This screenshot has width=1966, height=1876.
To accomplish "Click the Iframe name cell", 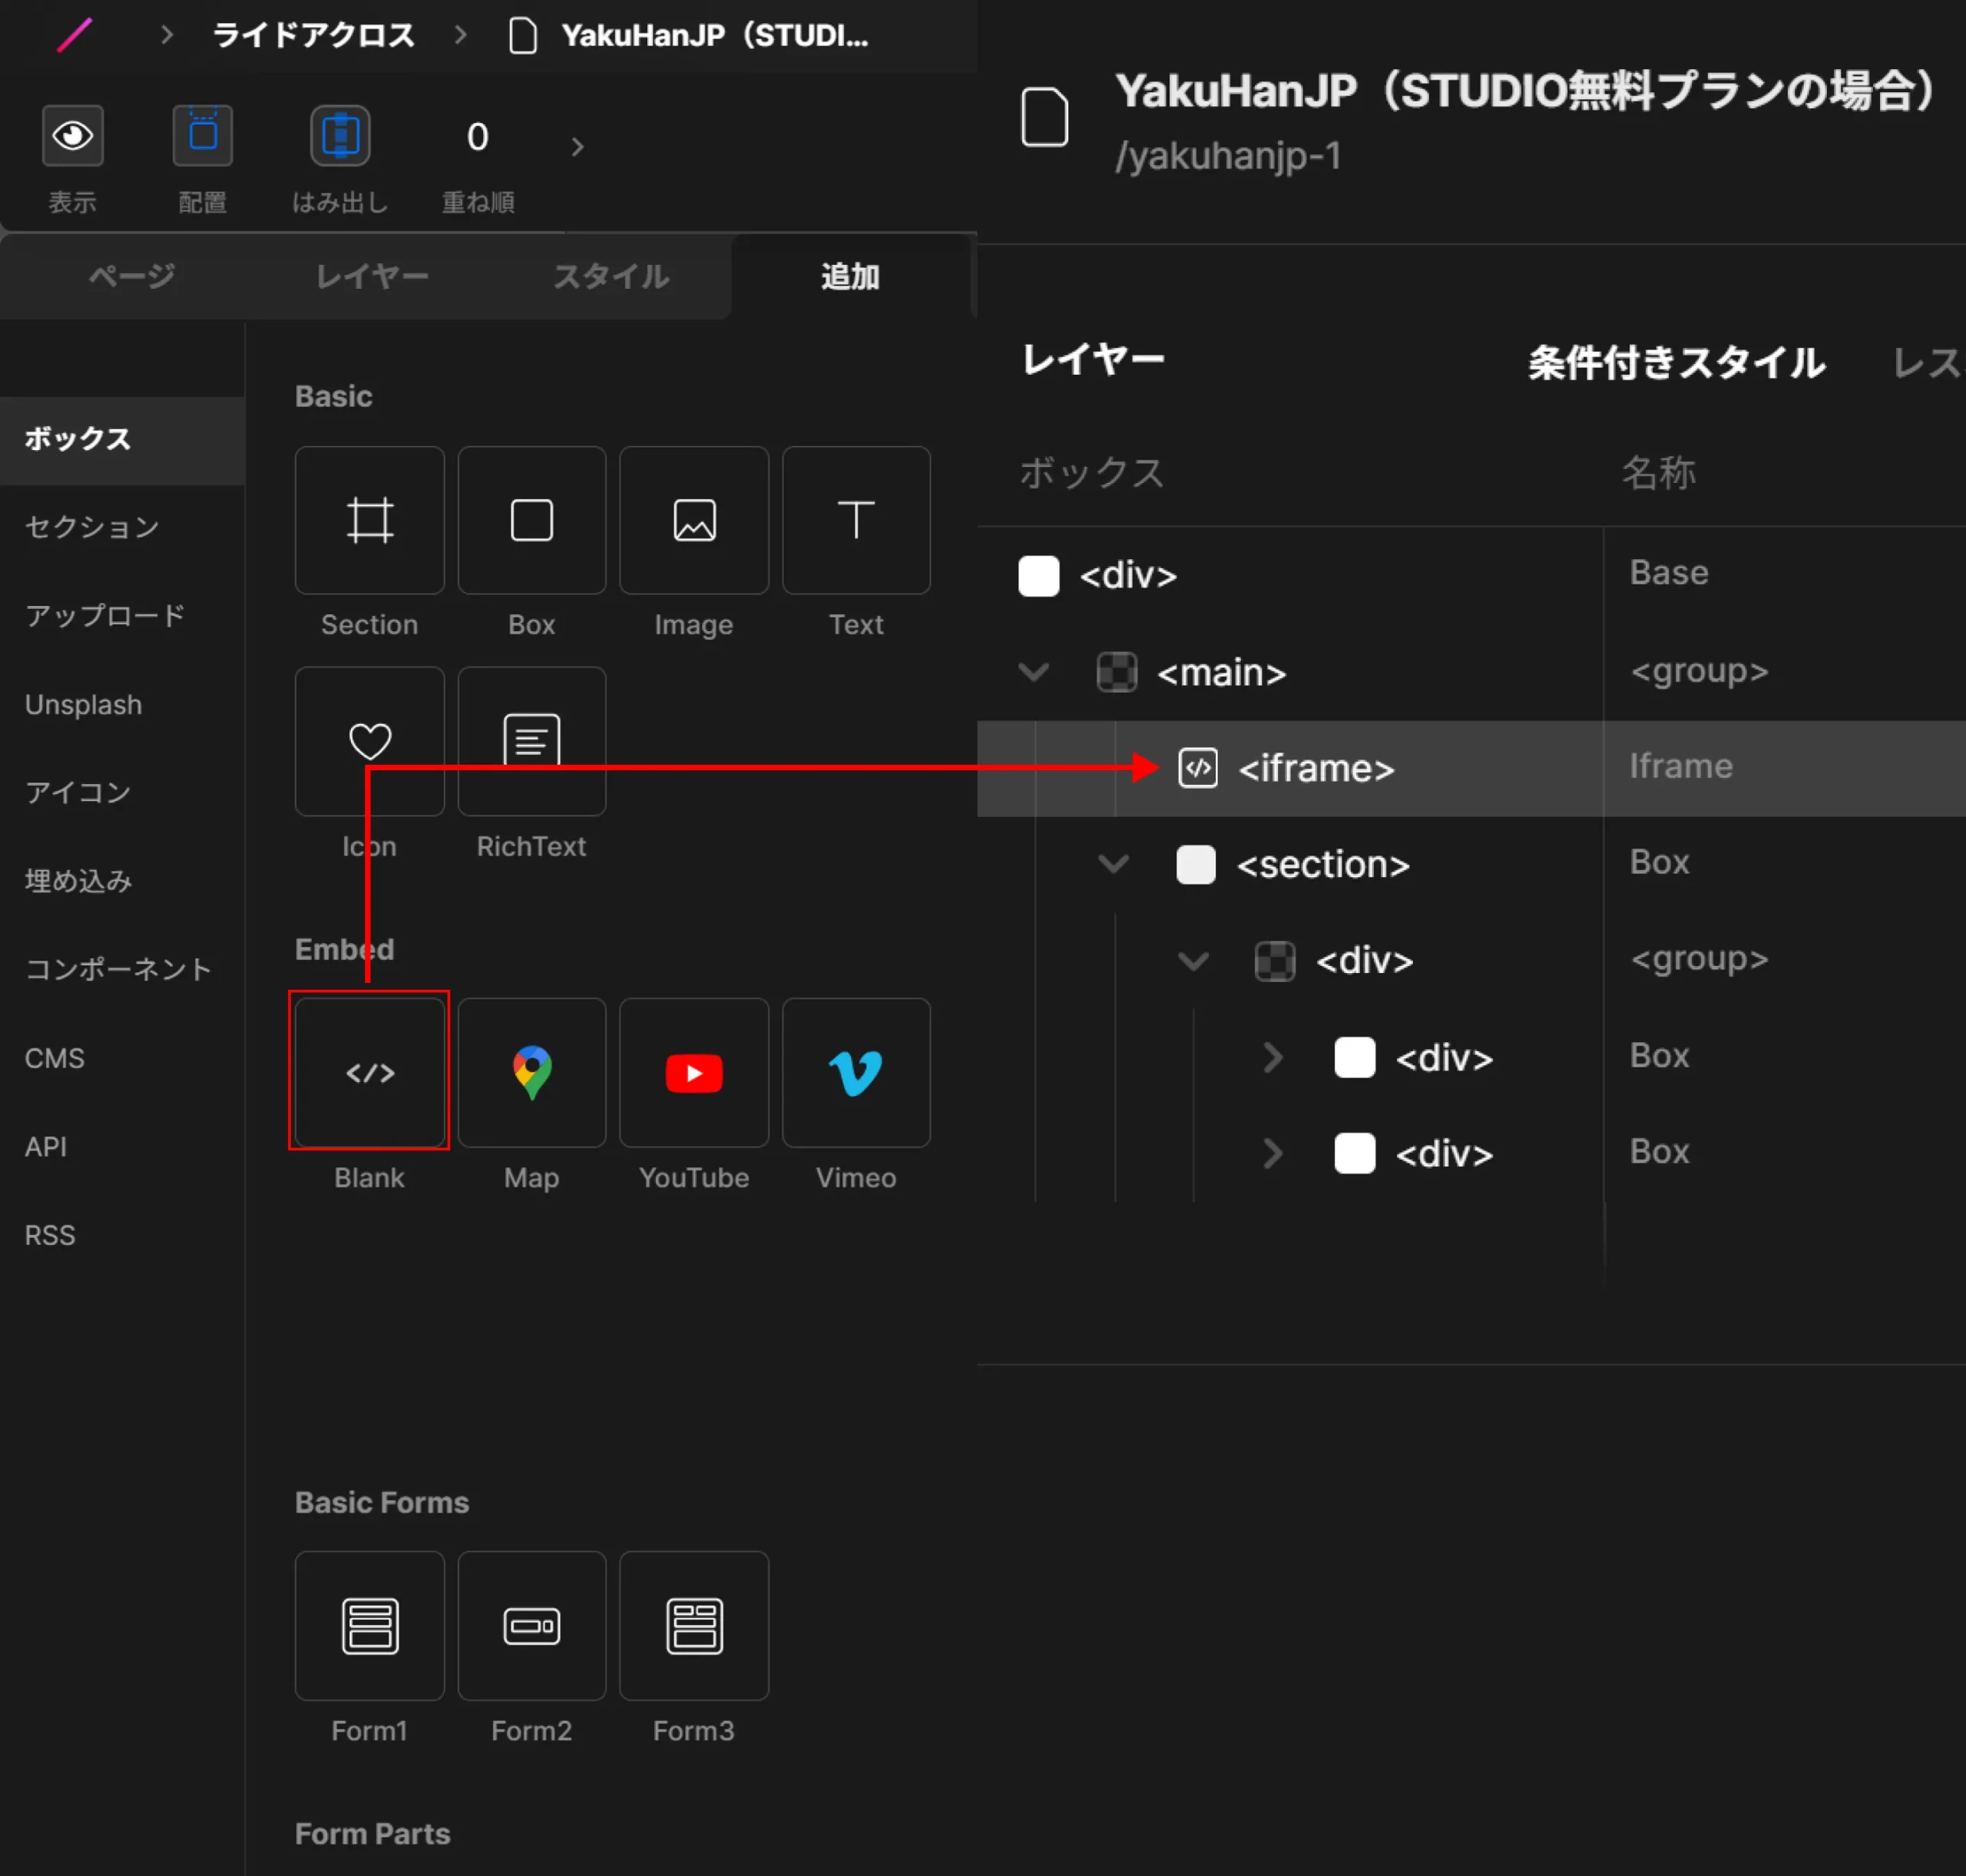I will coord(1680,766).
